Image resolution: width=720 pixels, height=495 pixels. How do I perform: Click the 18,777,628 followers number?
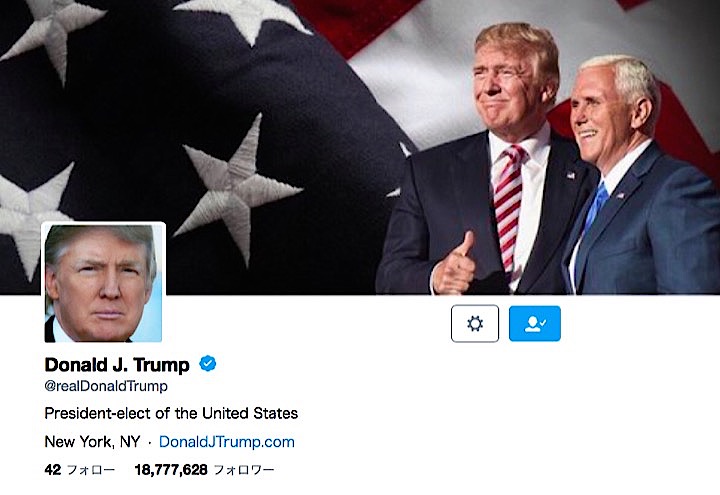[171, 470]
